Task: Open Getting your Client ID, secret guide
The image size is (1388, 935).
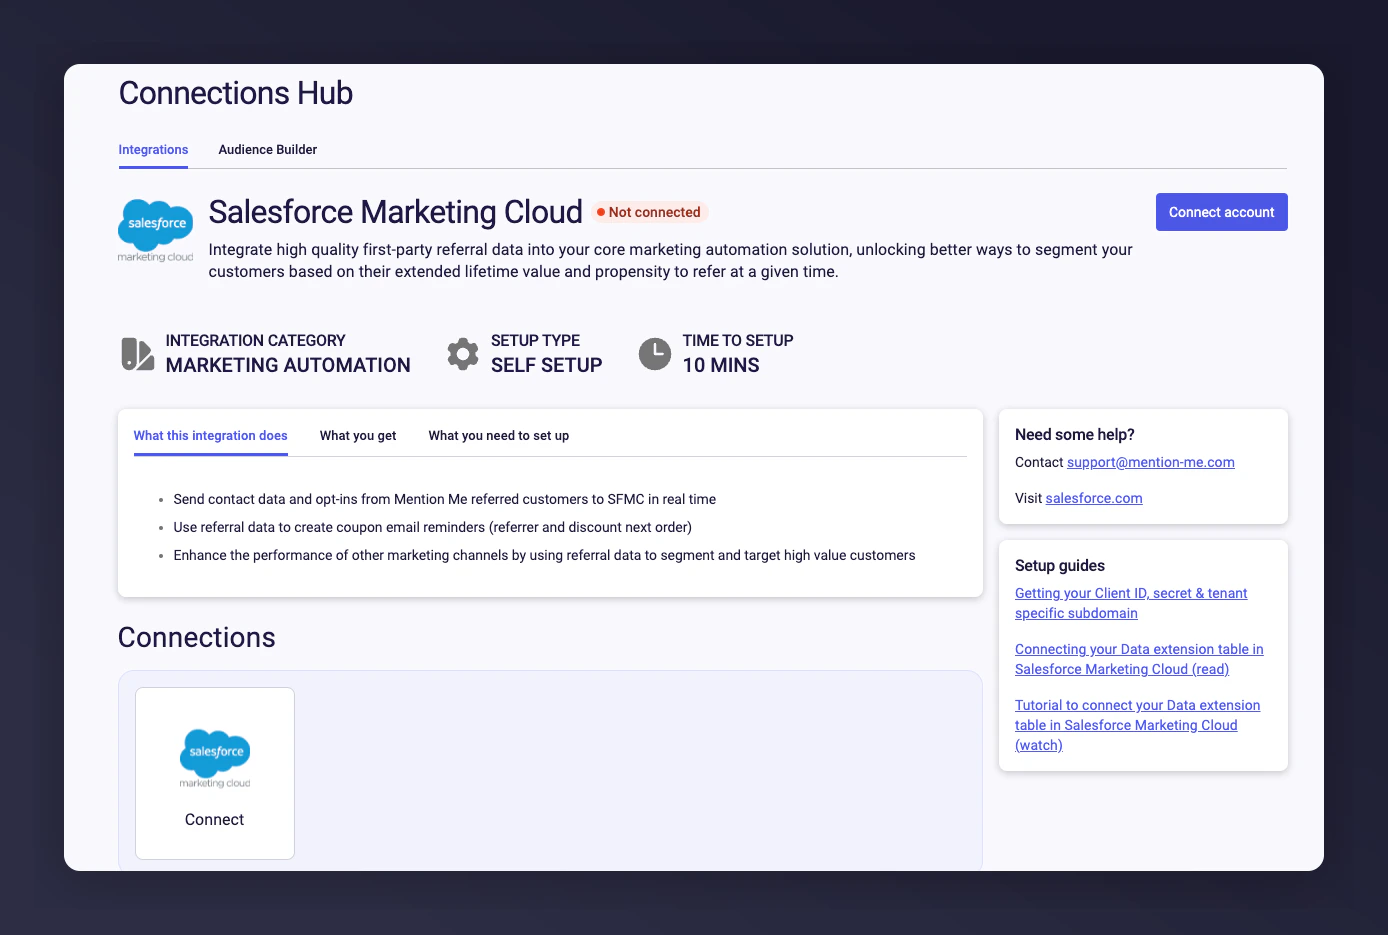Action: click(x=1131, y=603)
